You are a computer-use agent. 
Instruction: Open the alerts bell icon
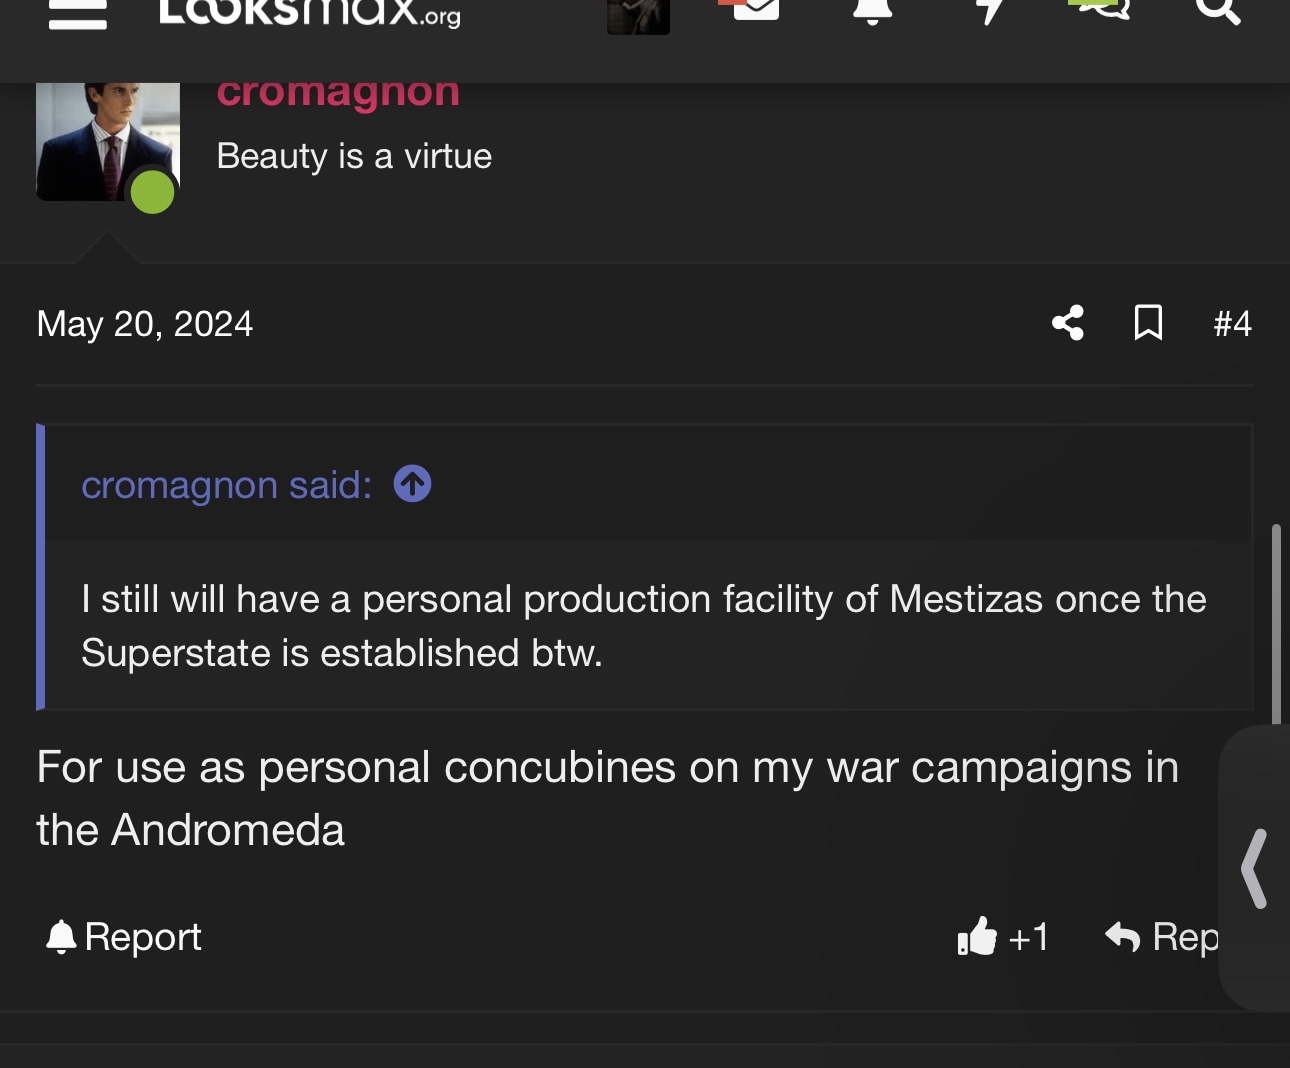point(872,12)
